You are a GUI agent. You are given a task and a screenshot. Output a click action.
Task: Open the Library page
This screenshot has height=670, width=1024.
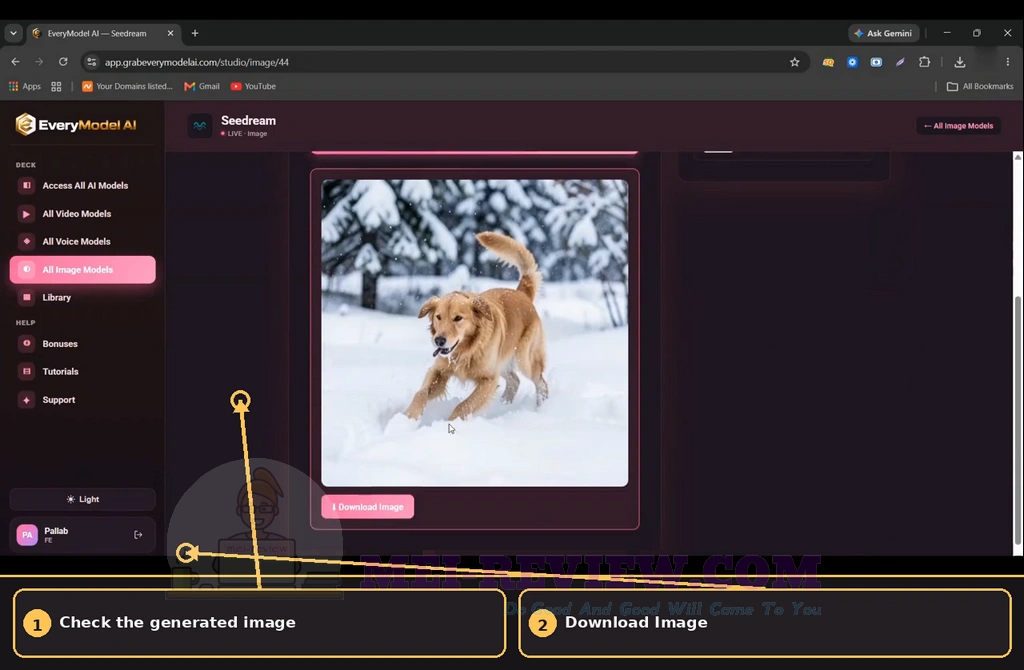tap(82, 297)
